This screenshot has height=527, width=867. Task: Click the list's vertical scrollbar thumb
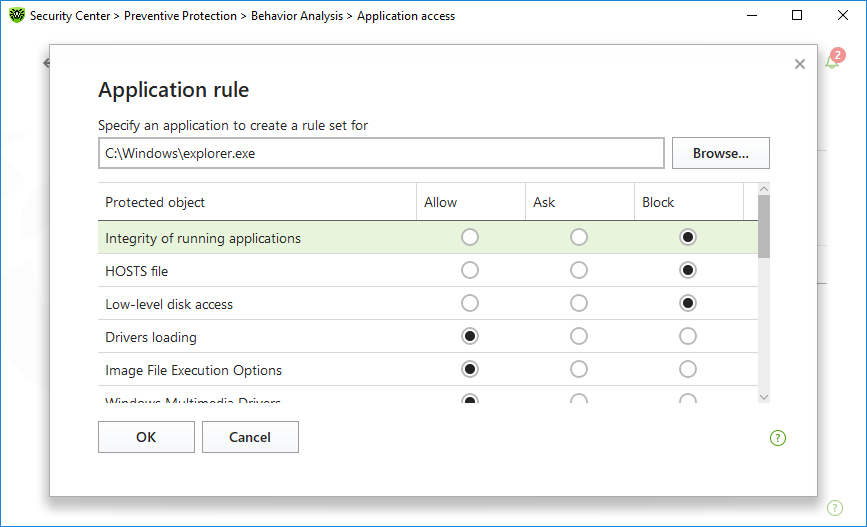point(764,227)
